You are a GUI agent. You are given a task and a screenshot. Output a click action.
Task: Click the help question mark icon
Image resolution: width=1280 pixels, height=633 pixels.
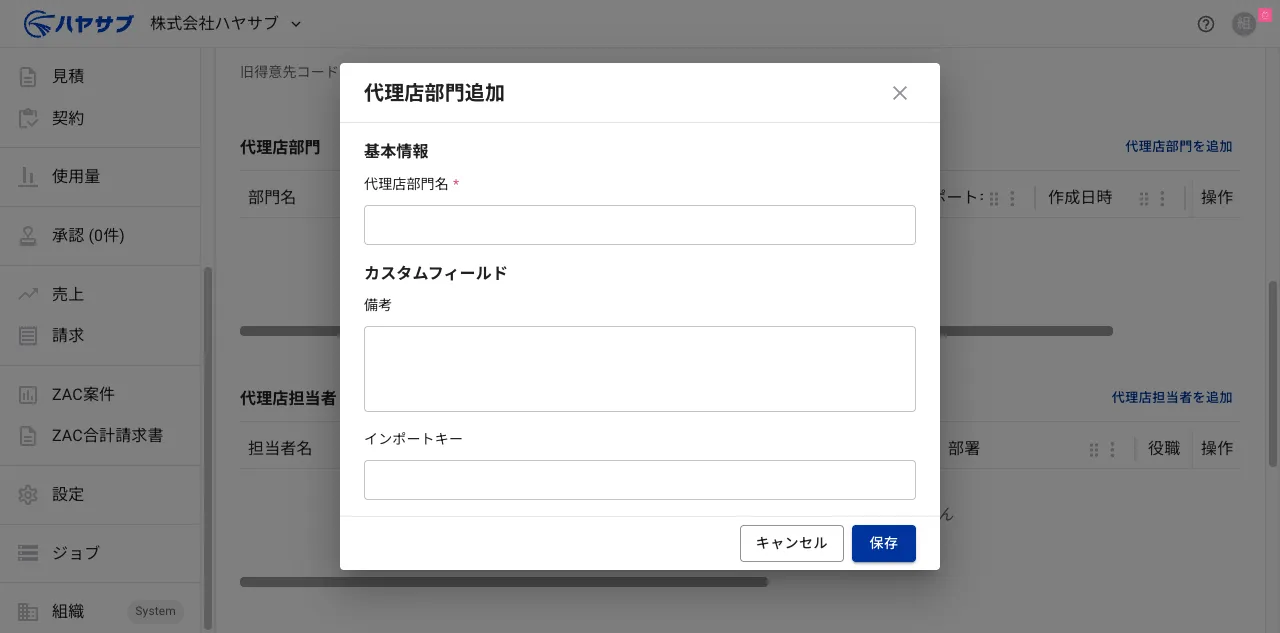click(x=1206, y=24)
